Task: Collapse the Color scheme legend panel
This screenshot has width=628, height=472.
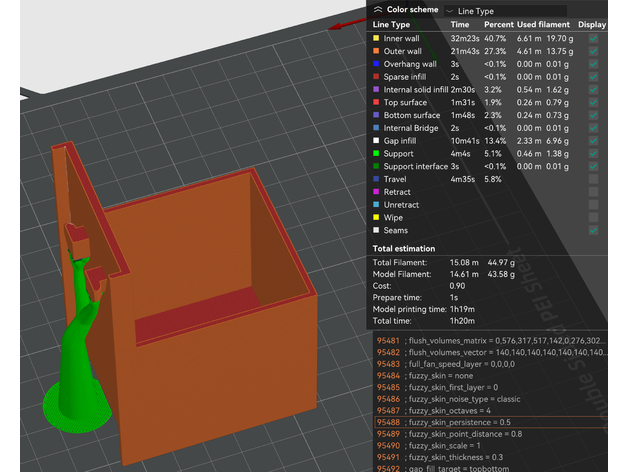Action: pyautogui.click(x=378, y=9)
